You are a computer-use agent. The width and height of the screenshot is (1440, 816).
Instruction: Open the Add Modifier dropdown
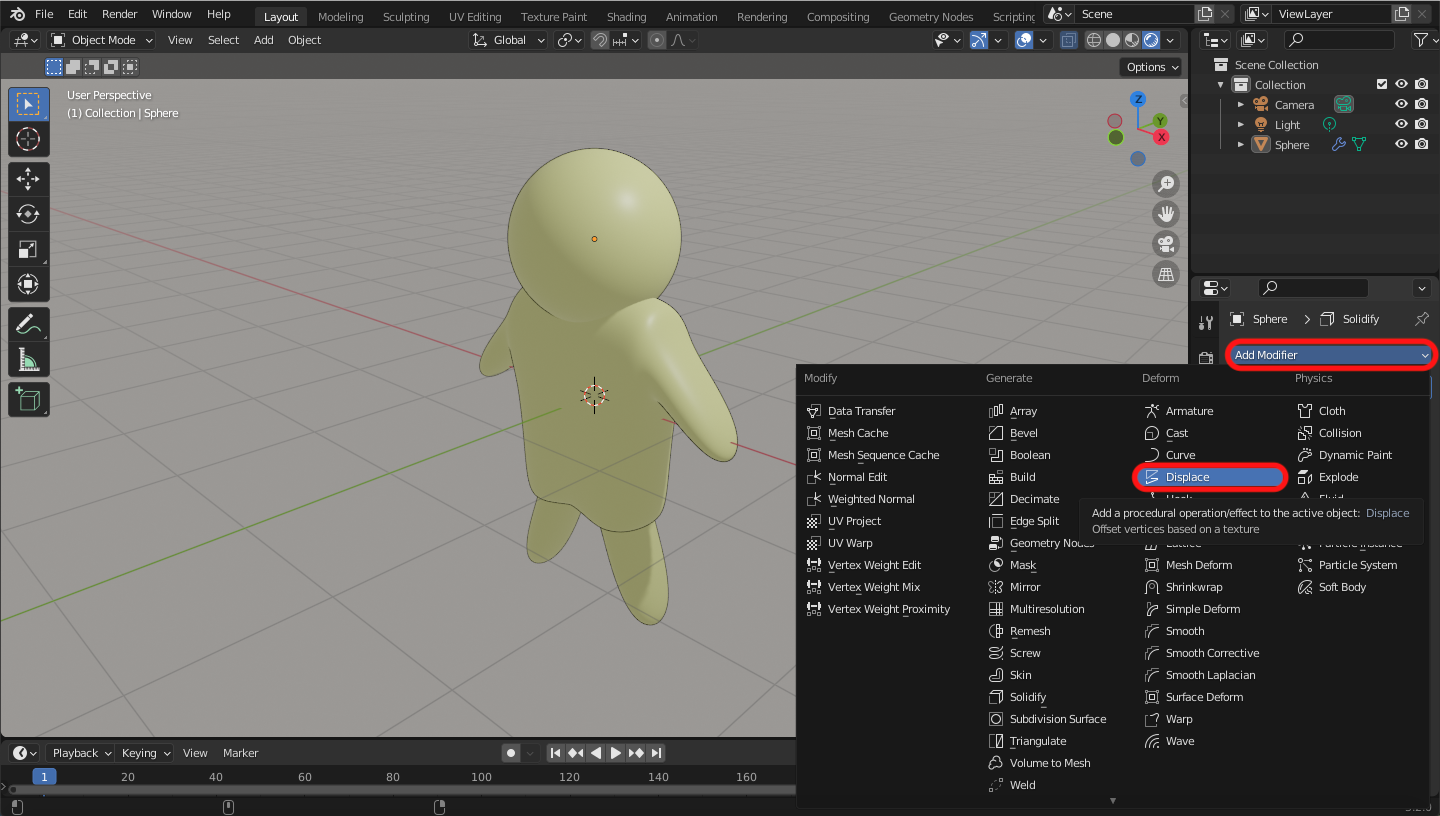coord(1331,355)
